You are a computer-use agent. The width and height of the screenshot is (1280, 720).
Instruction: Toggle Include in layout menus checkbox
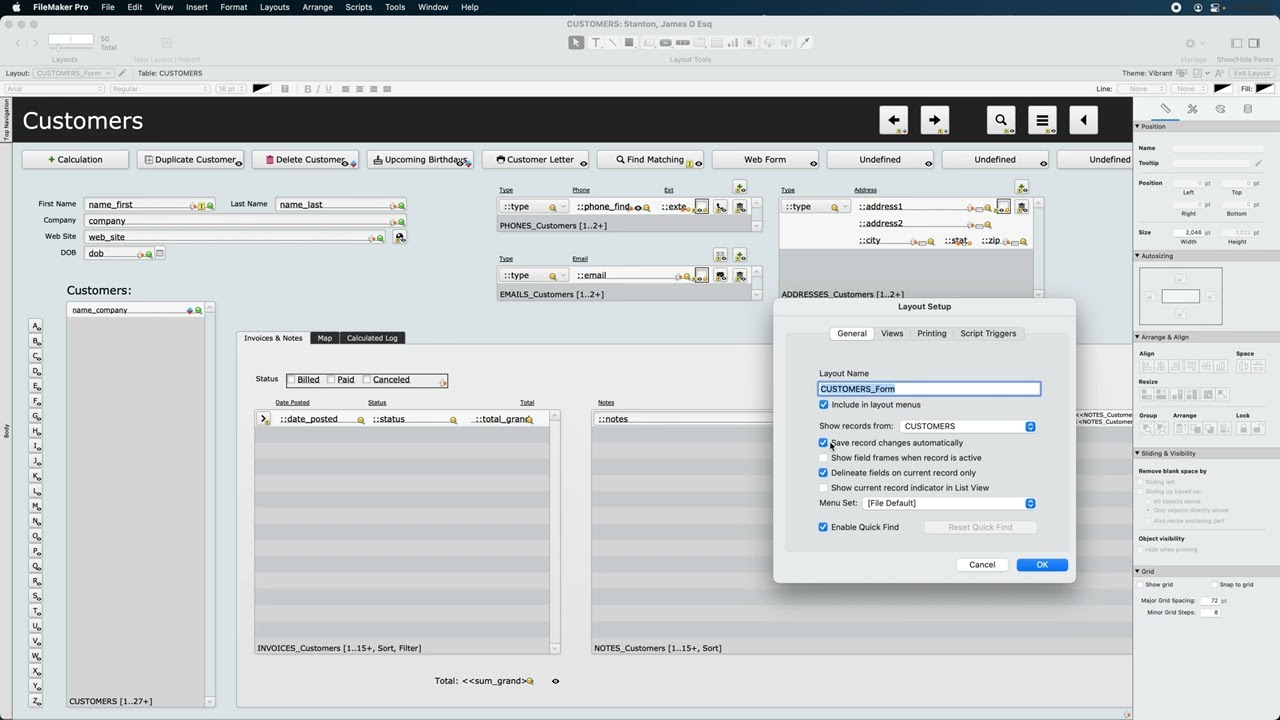[824, 405]
